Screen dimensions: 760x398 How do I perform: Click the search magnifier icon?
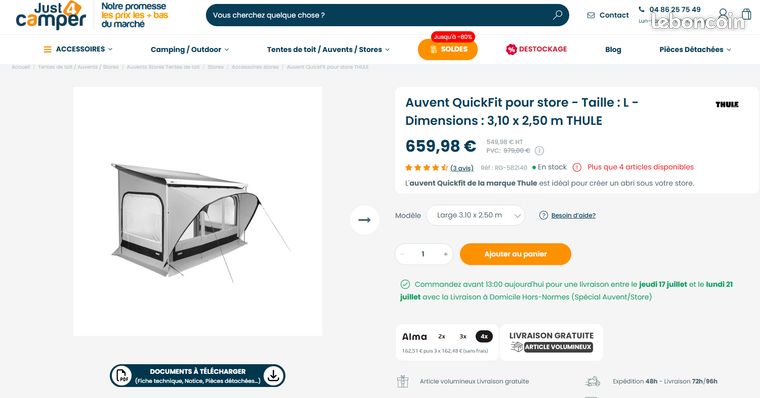tap(557, 15)
